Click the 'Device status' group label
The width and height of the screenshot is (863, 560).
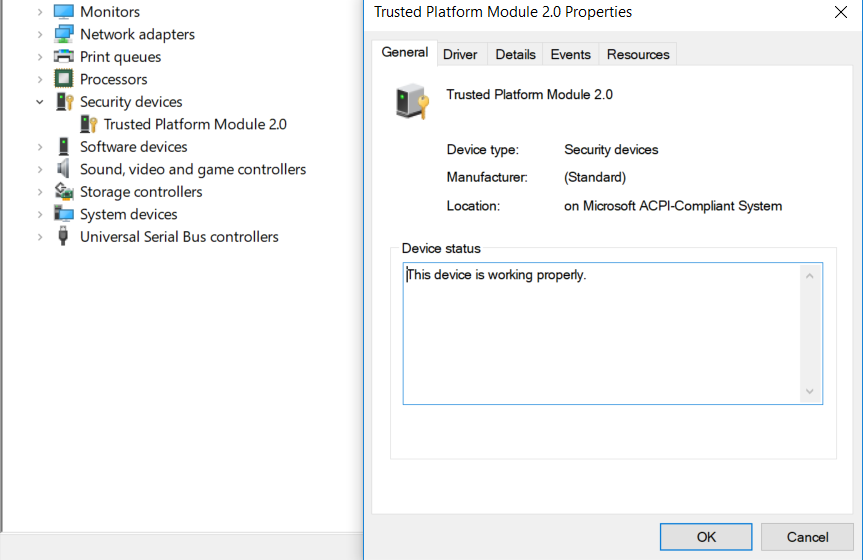coord(441,248)
